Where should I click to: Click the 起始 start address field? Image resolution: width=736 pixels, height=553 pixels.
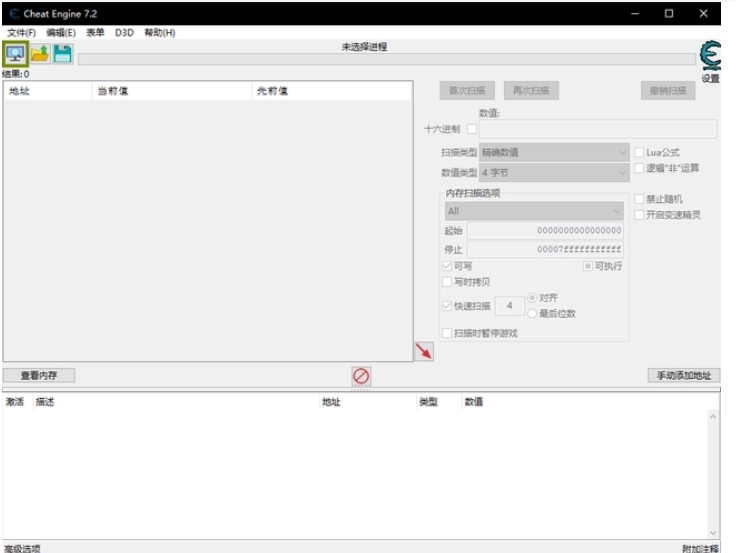pyautogui.click(x=545, y=230)
